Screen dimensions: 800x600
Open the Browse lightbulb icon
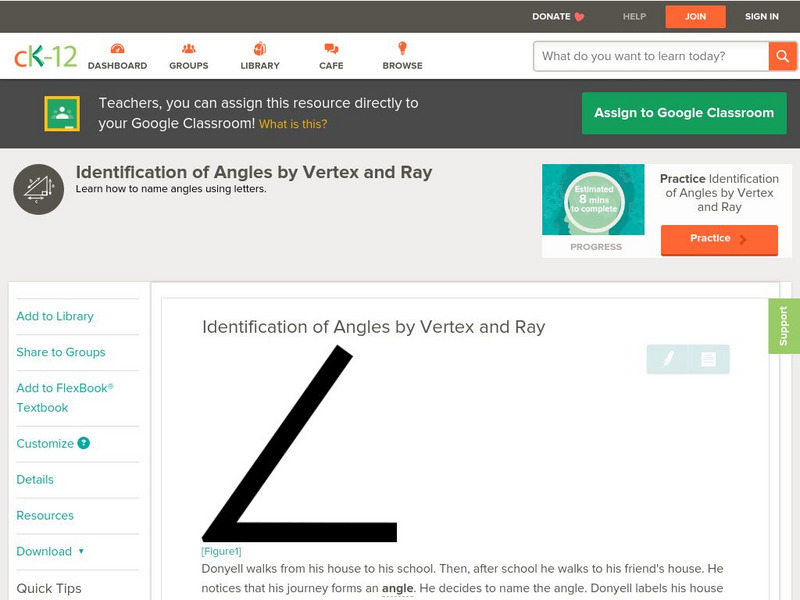click(403, 48)
